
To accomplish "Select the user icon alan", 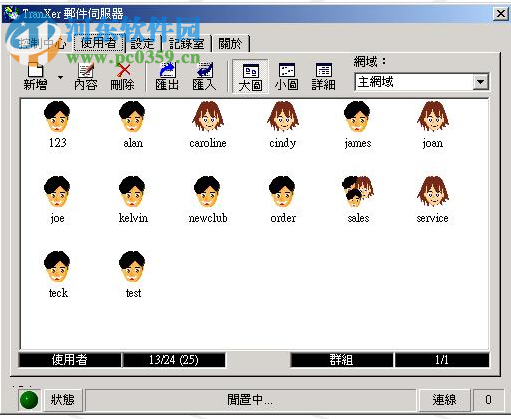I will [133, 125].
